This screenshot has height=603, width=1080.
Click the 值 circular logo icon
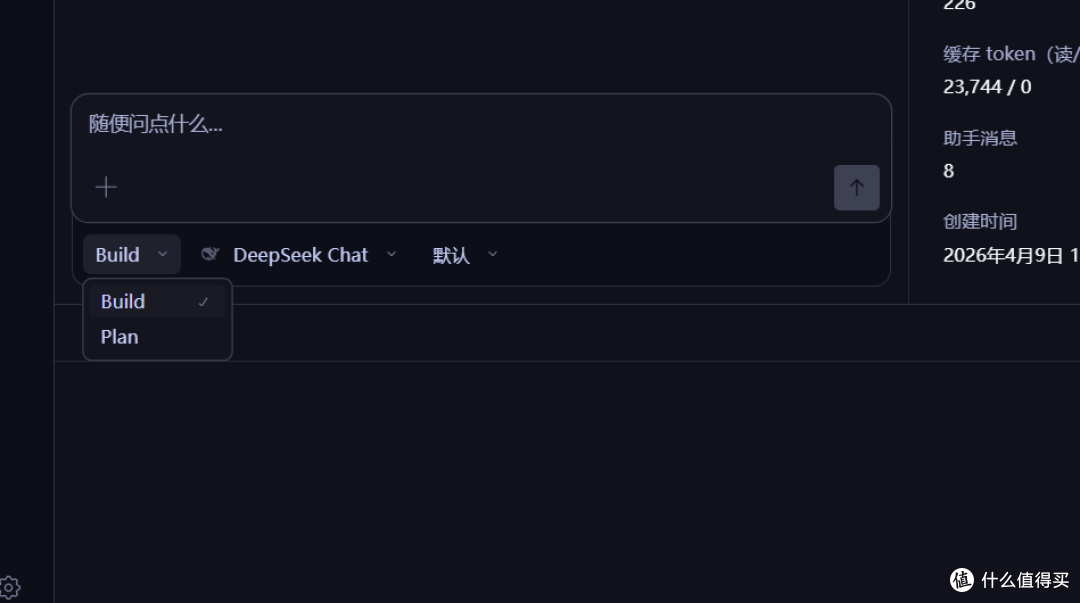point(962,580)
